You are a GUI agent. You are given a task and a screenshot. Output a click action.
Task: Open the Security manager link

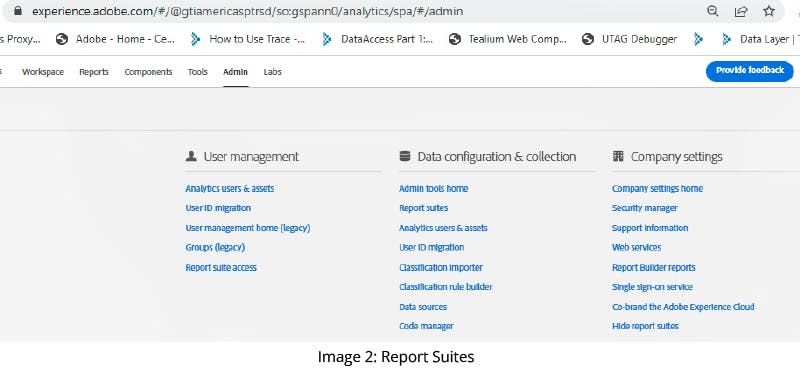tap(644, 208)
